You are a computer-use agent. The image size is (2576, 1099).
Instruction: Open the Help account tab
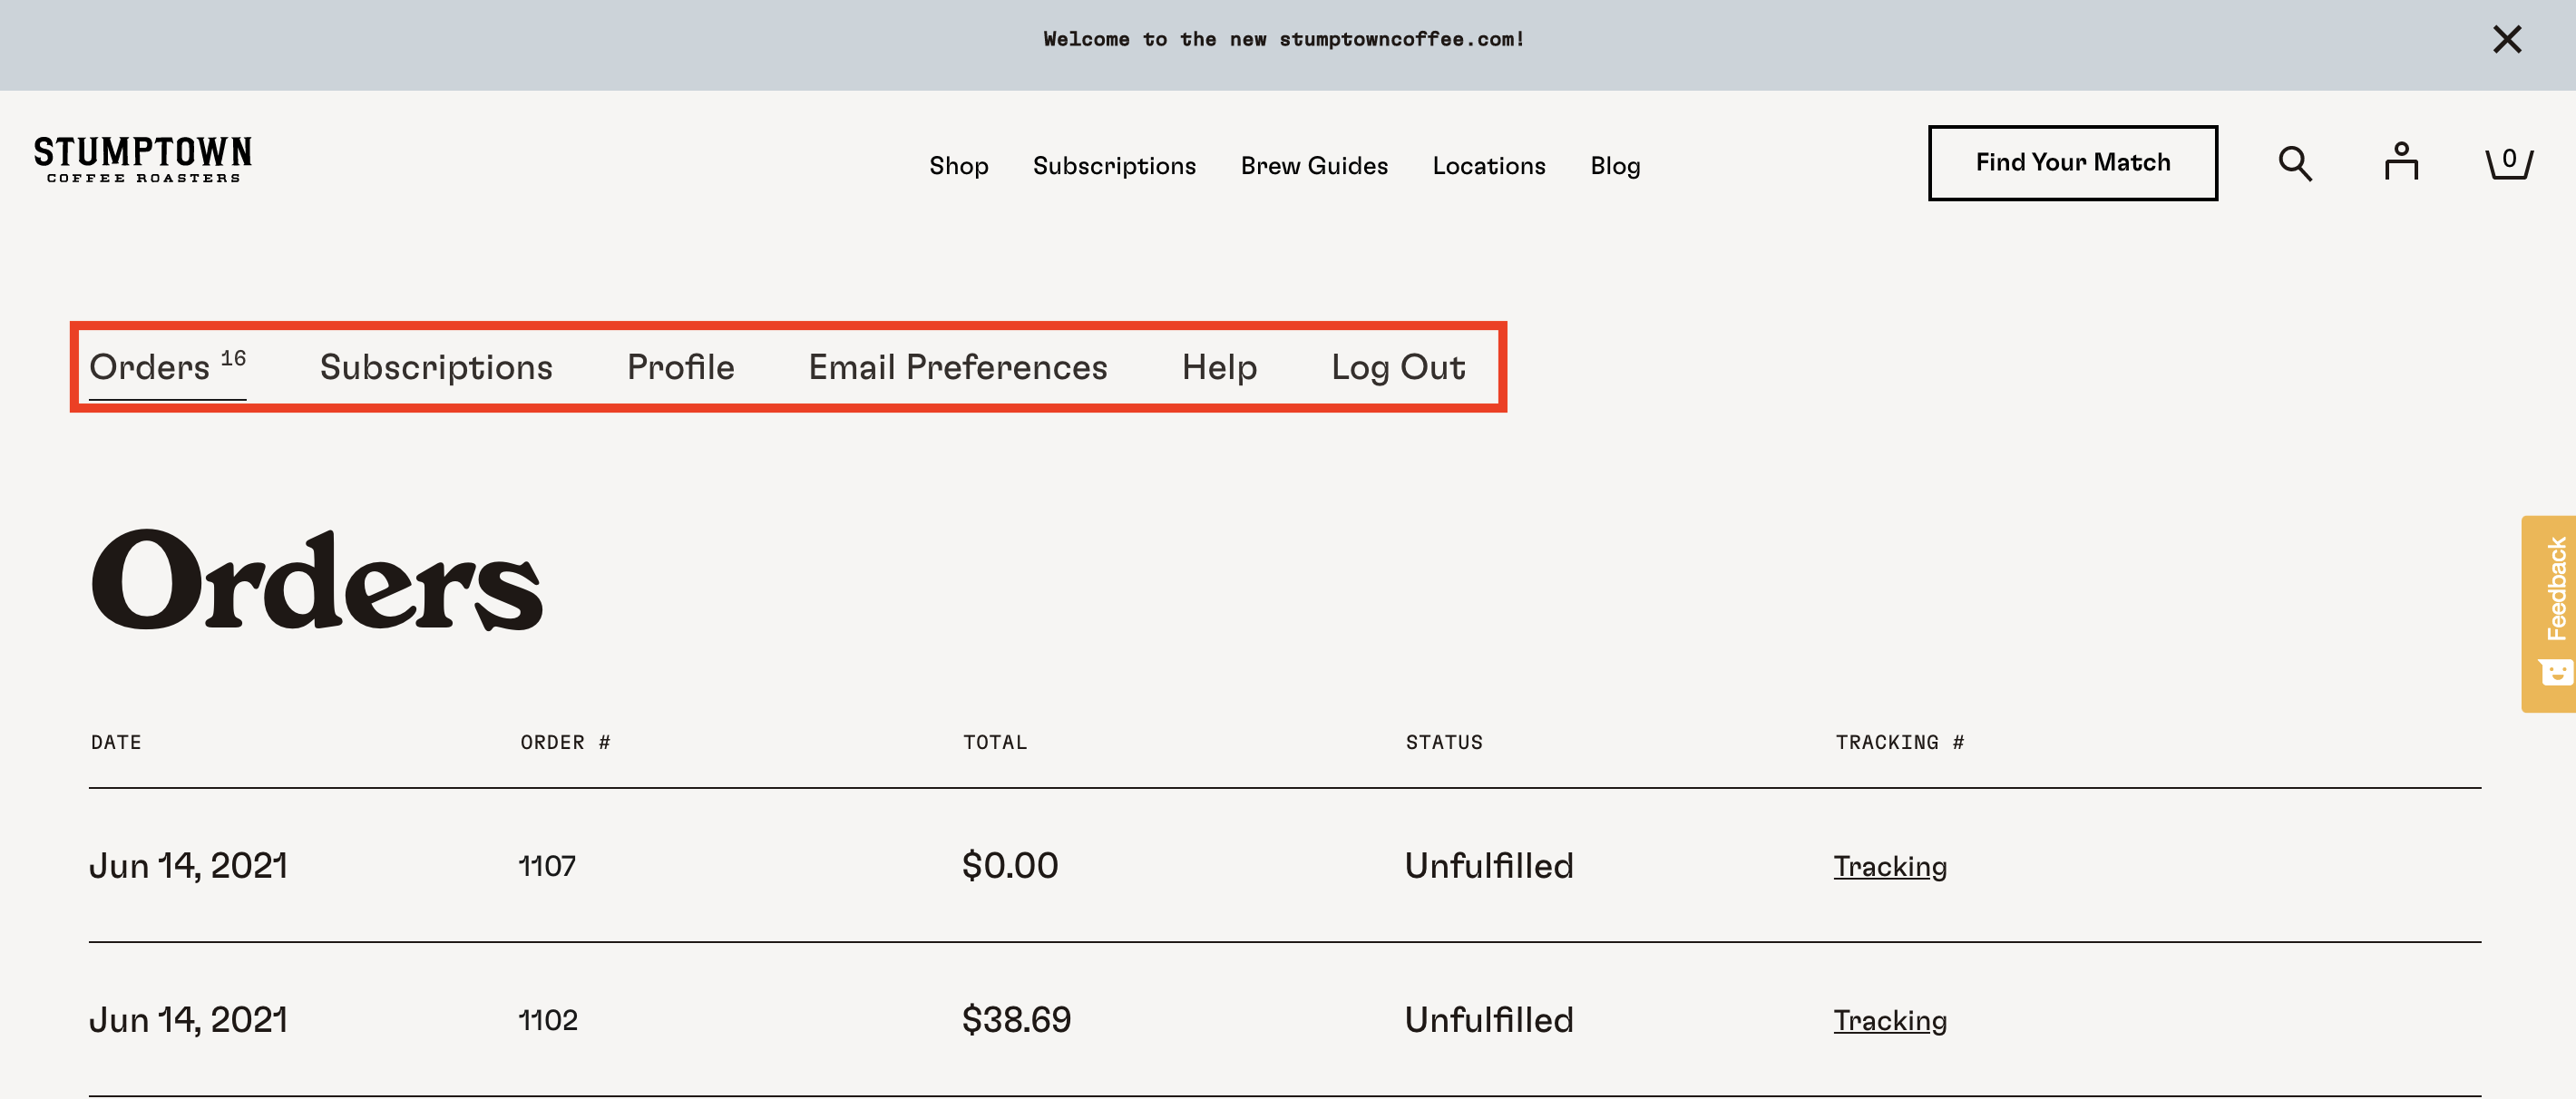1219,367
